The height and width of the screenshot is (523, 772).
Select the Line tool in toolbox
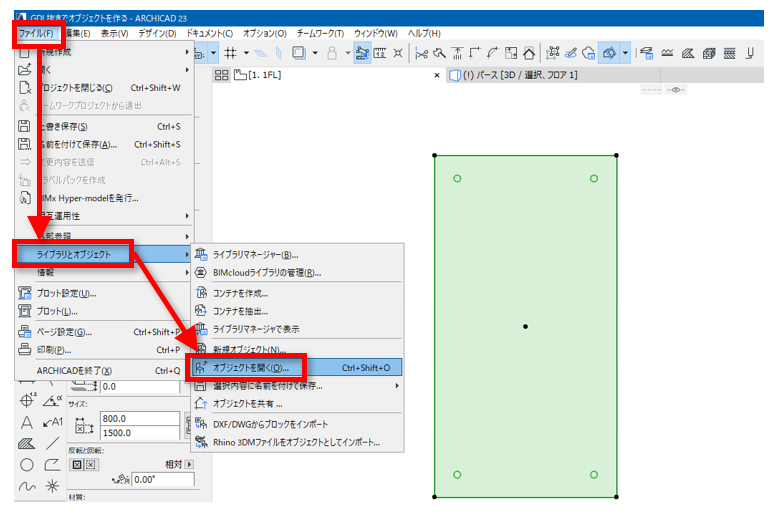[52, 443]
